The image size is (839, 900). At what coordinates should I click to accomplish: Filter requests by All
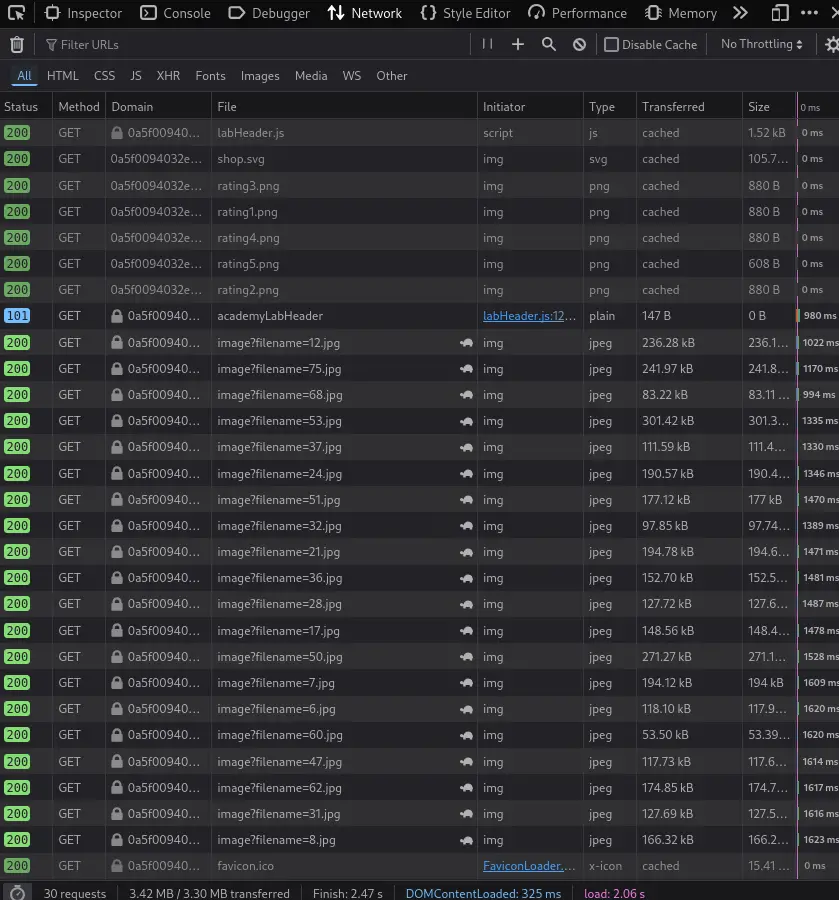24,76
